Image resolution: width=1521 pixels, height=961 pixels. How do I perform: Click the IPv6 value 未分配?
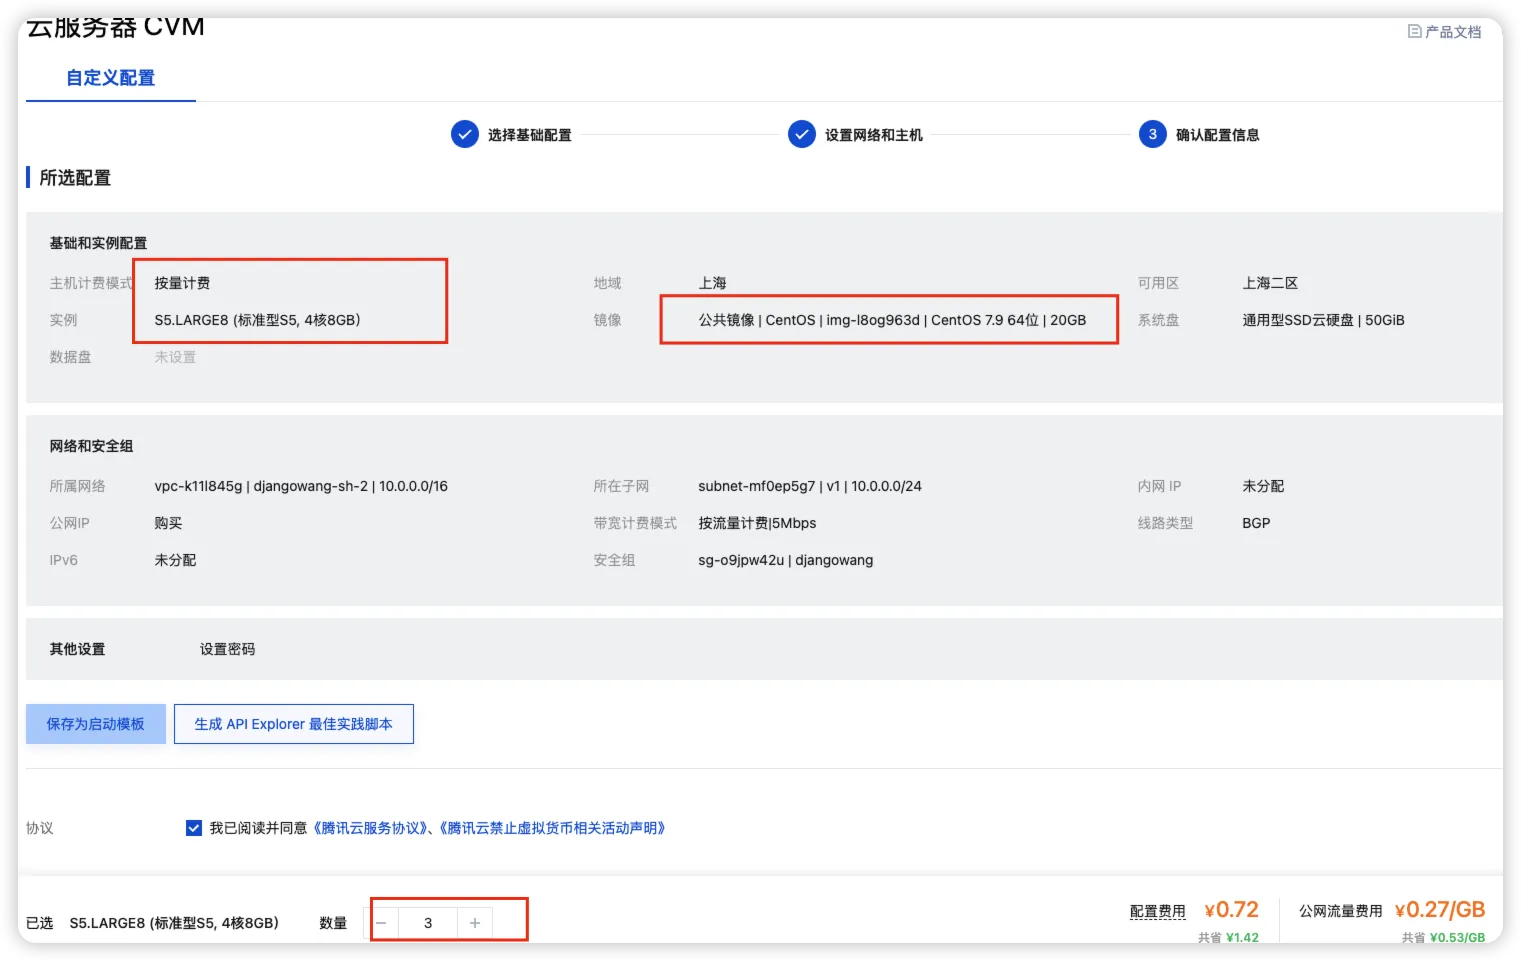[x=175, y=560]
